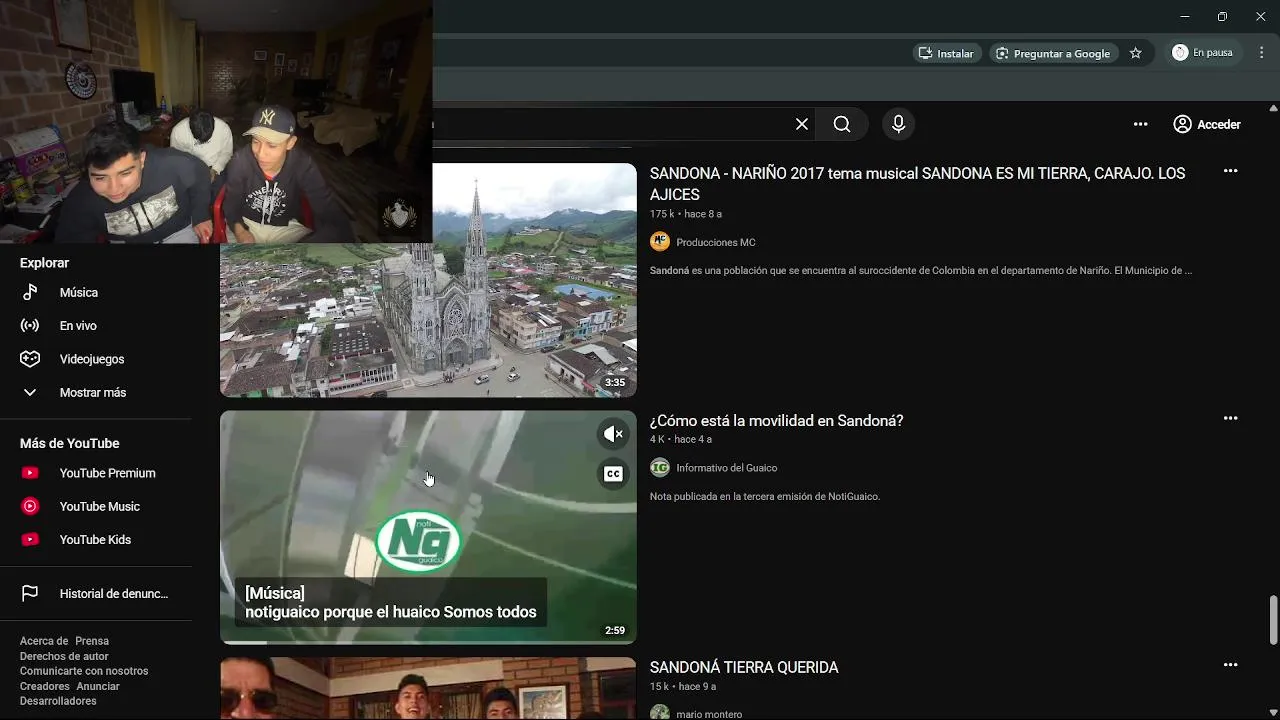
Task: Open Historial de denuncias entry text
Action: 114,593
